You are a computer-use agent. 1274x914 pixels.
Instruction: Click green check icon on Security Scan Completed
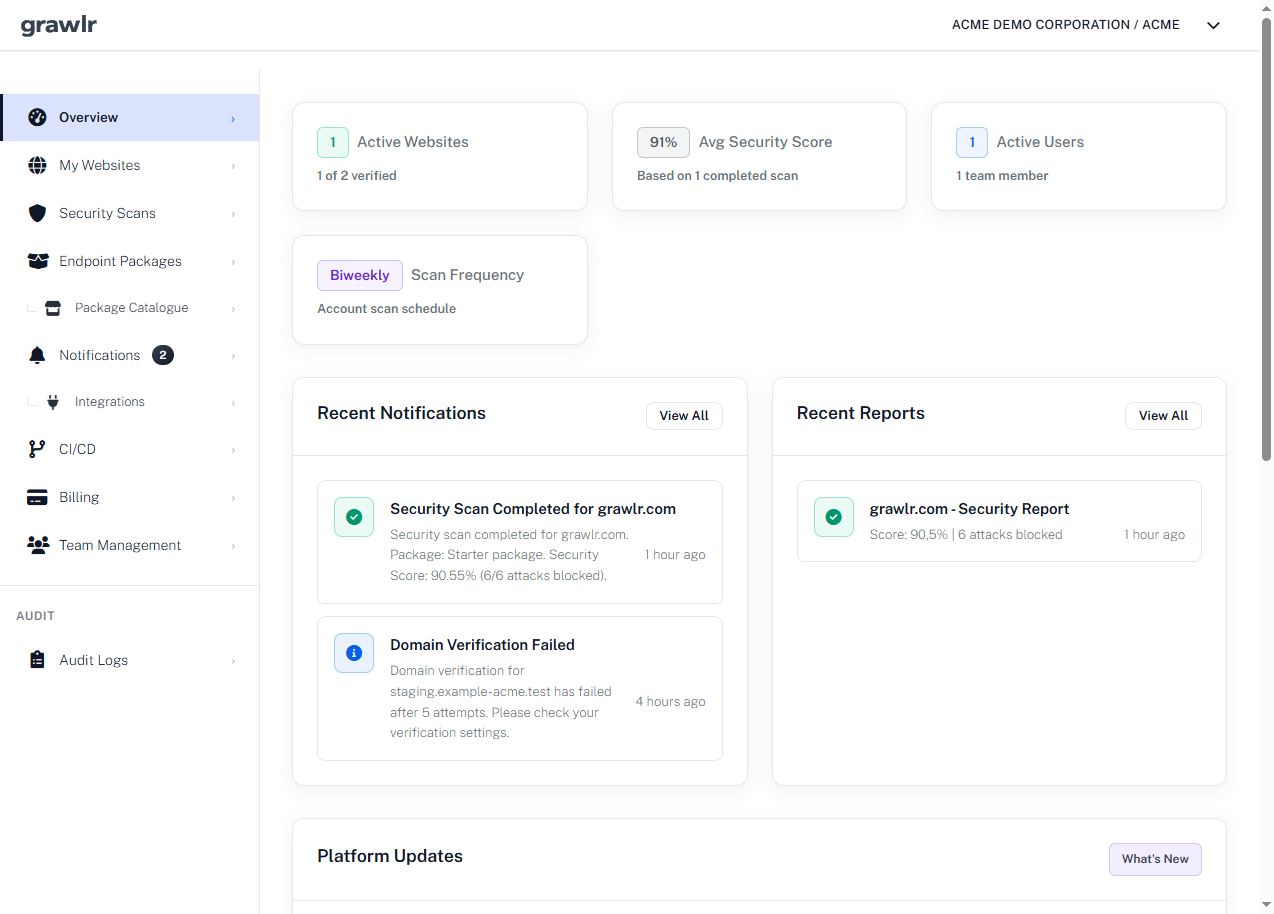tap(354, 517)
